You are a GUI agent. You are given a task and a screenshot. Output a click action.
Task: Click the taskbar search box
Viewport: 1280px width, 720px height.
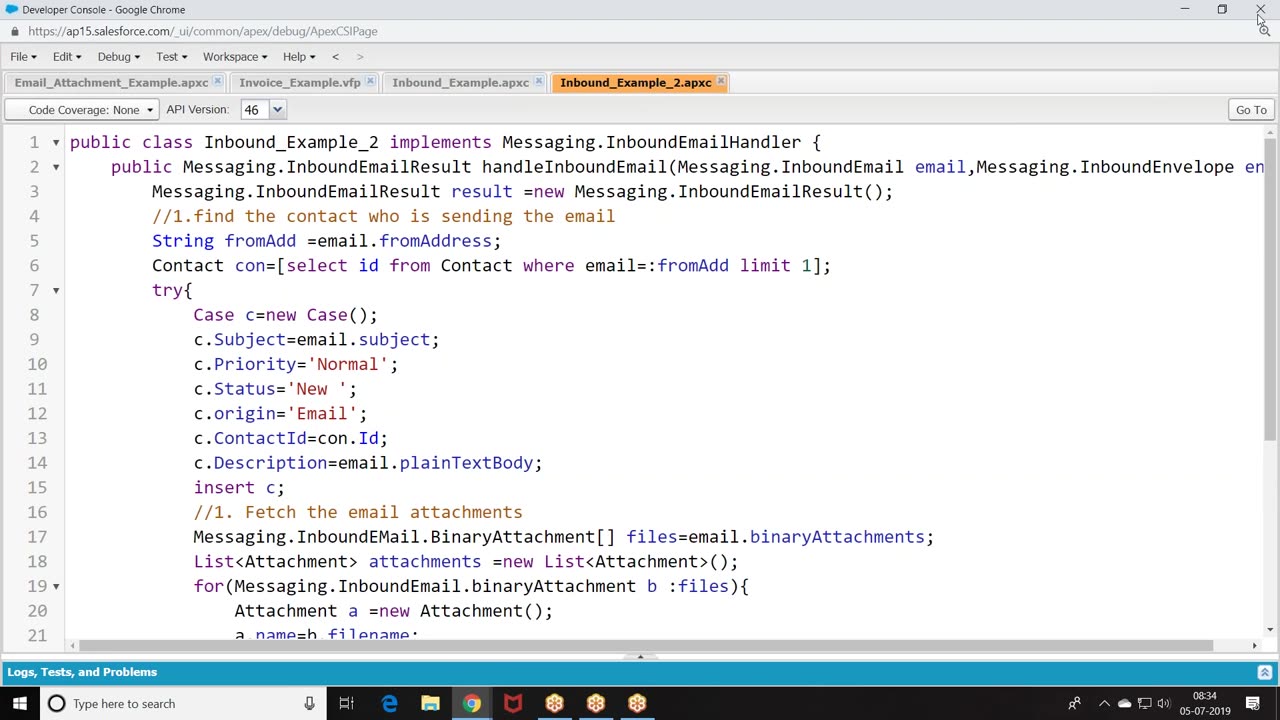[182, 704]
